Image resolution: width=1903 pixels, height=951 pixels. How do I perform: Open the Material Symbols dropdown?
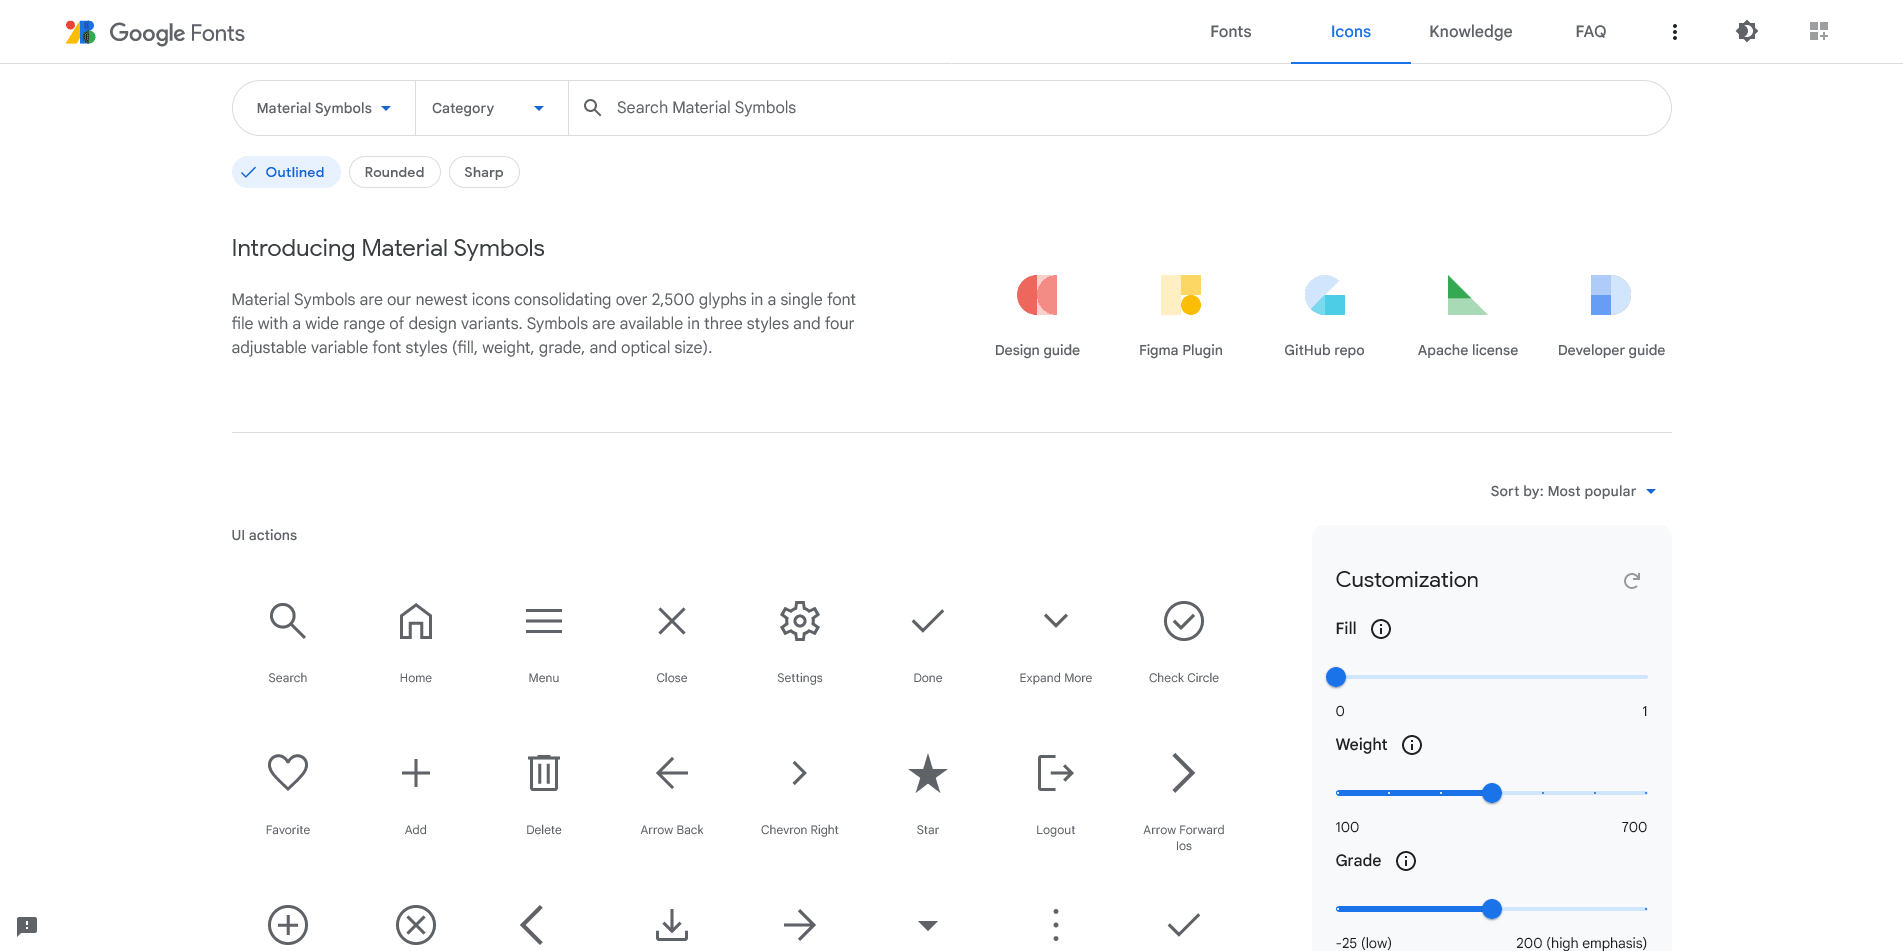pyautogui.click(x=322, y=107)
